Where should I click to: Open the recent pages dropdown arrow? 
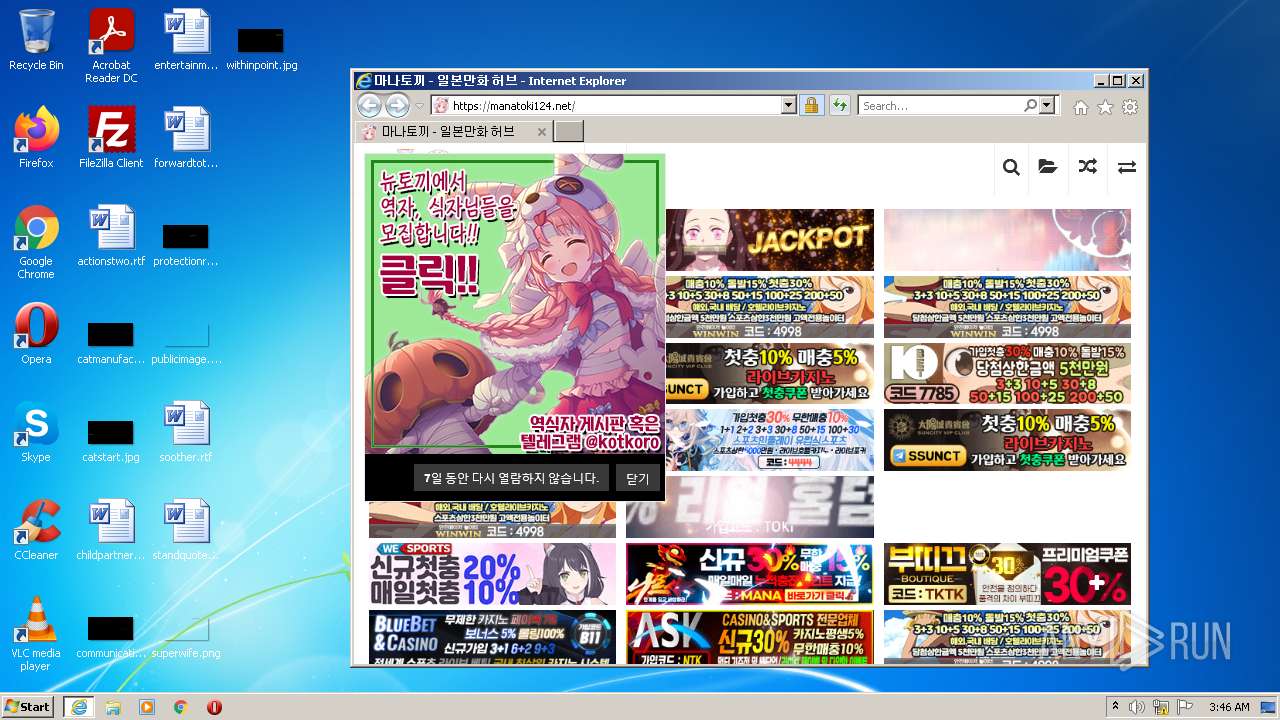pos(420,106)
